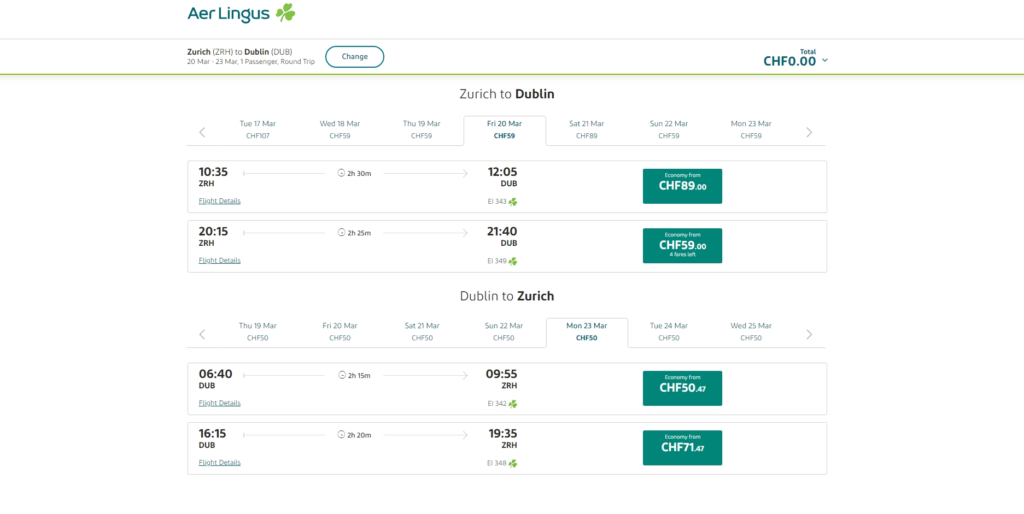Click the Aer Lingus shamrock logo
This screenshot has width=1024, height=514.
(286, 13)
